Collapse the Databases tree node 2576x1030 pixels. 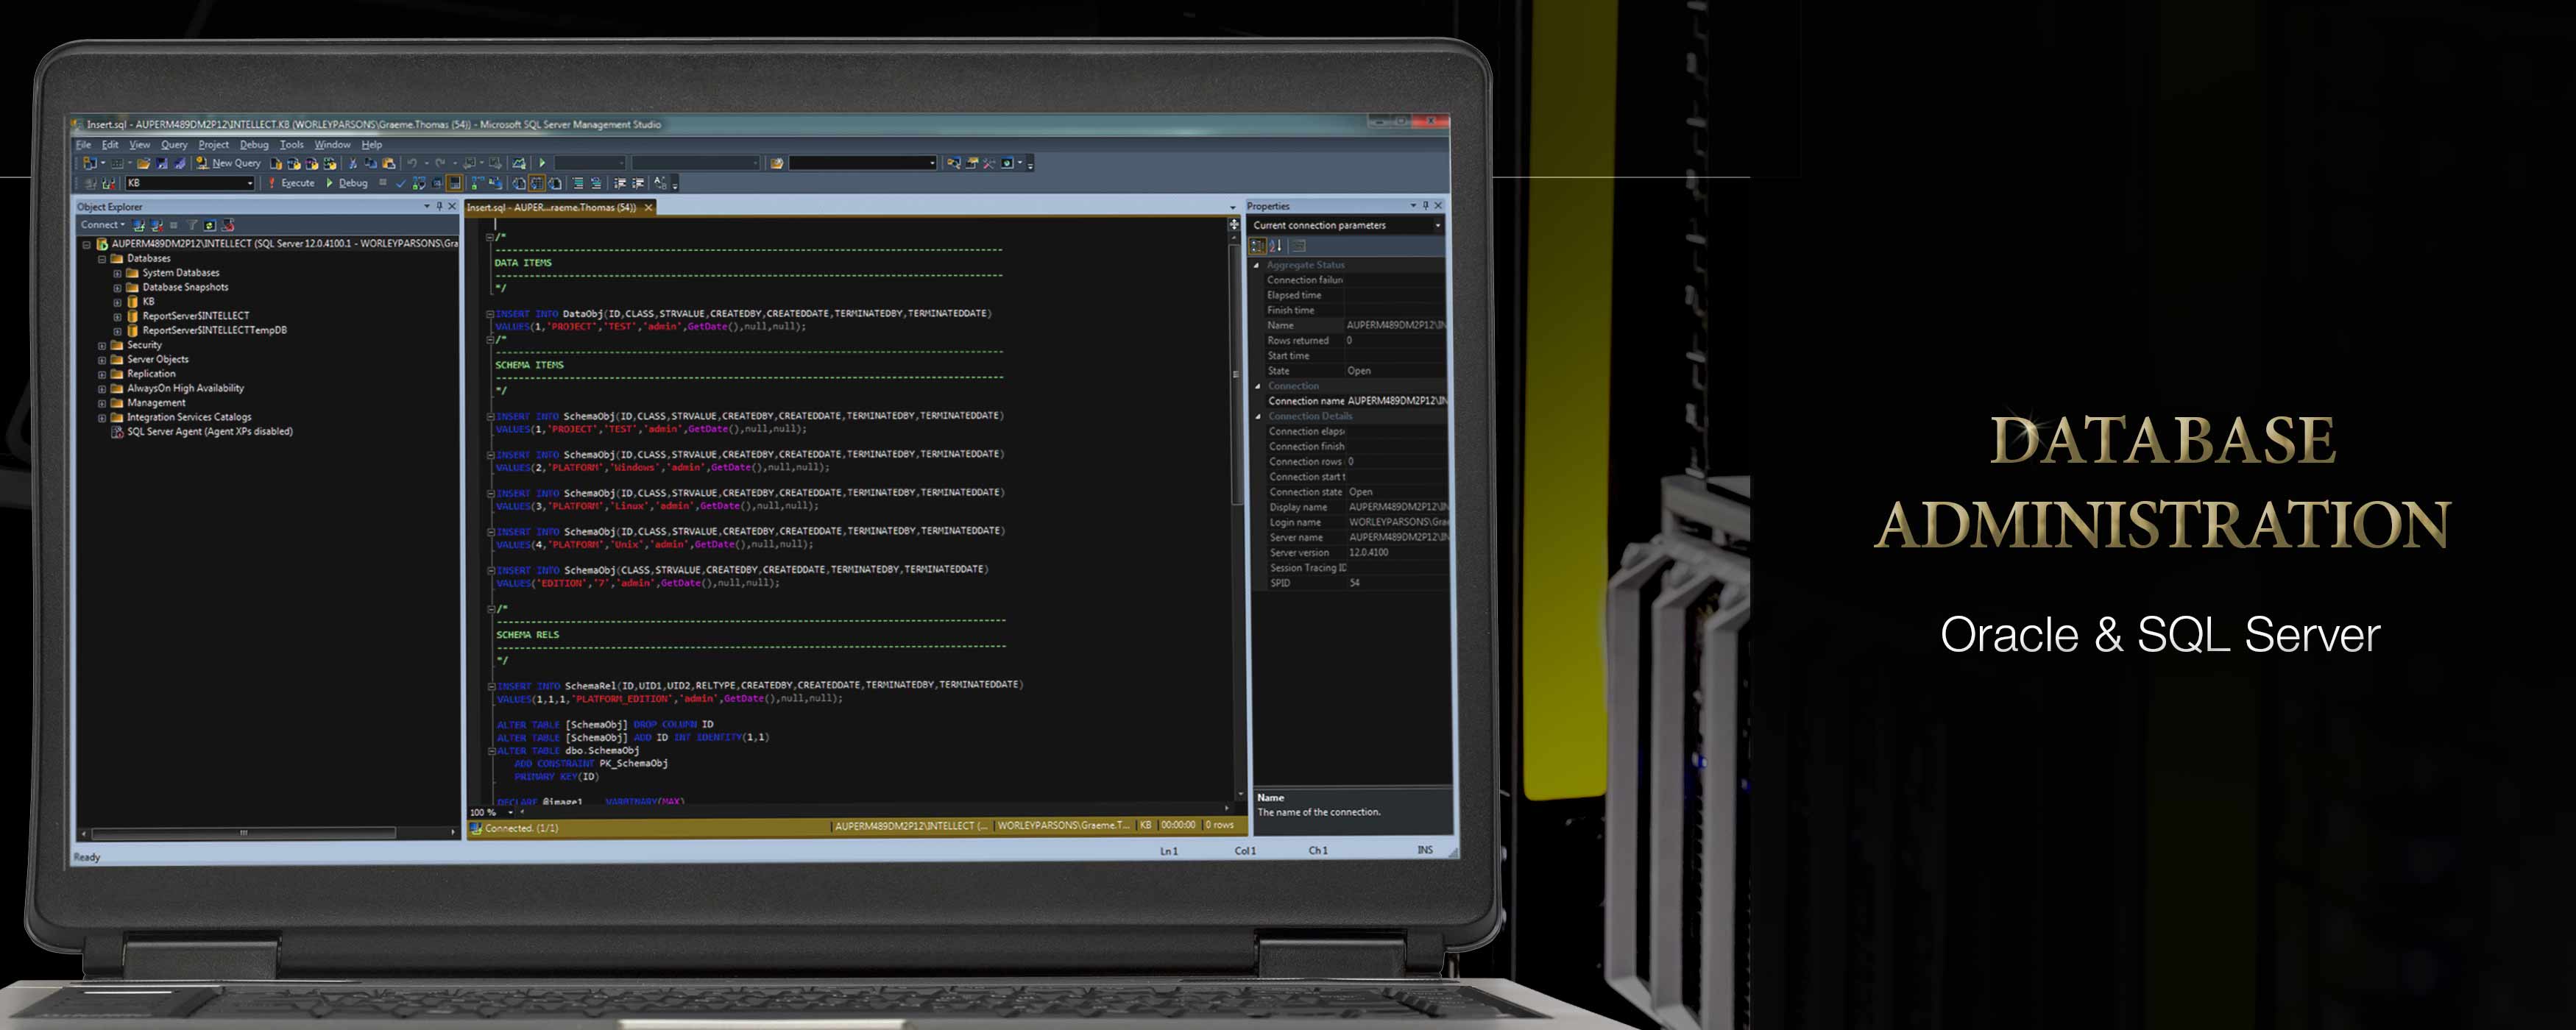(101, 258)
